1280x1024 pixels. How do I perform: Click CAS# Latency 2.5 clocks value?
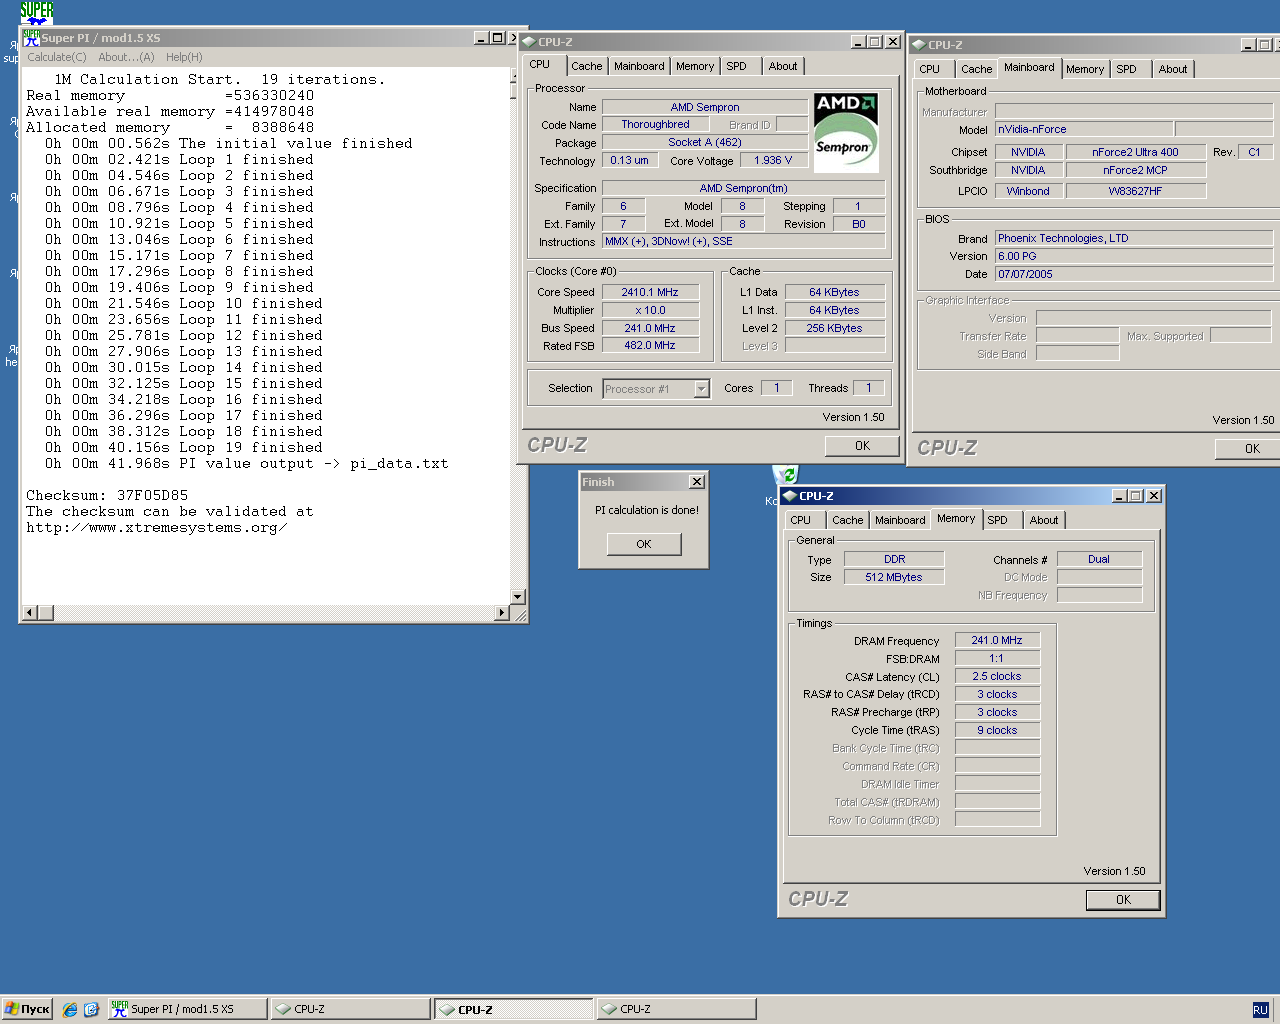pos(997,676)
